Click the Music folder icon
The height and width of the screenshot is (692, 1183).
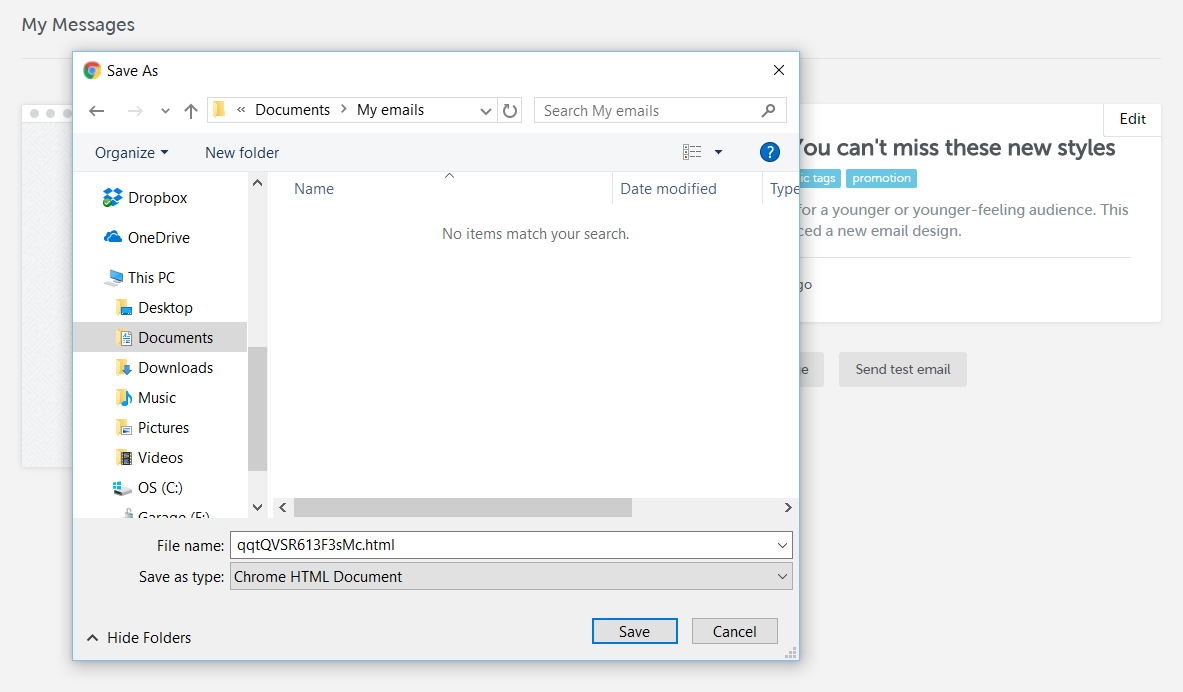pos(124,398)
